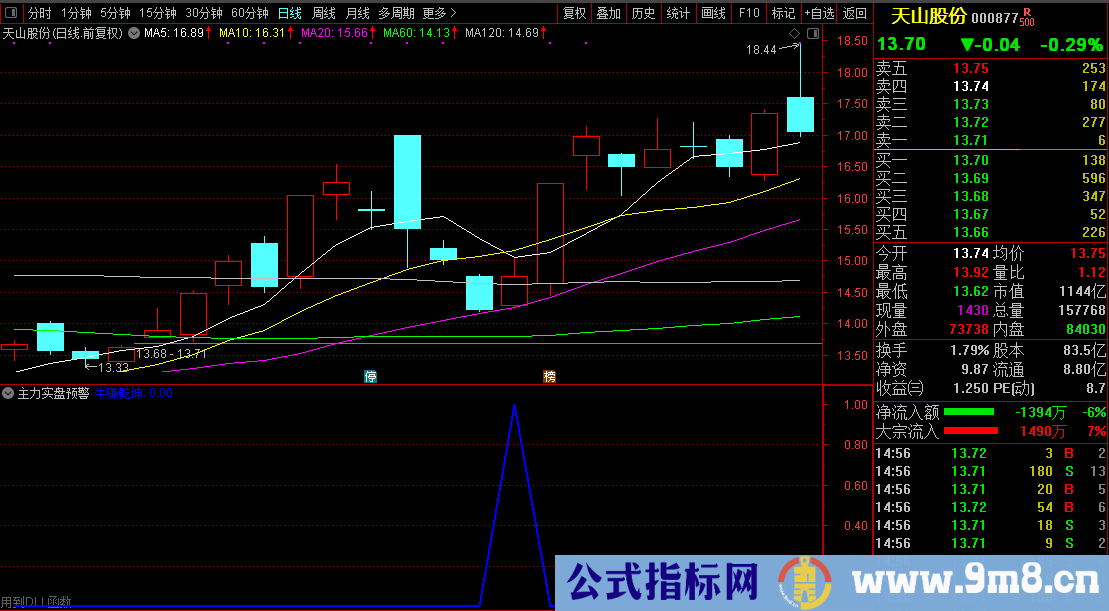Toggle the side panel icon near the price axis
Image resolution: width=1109 pixels, height=611 pixels.
coord(811,34)
